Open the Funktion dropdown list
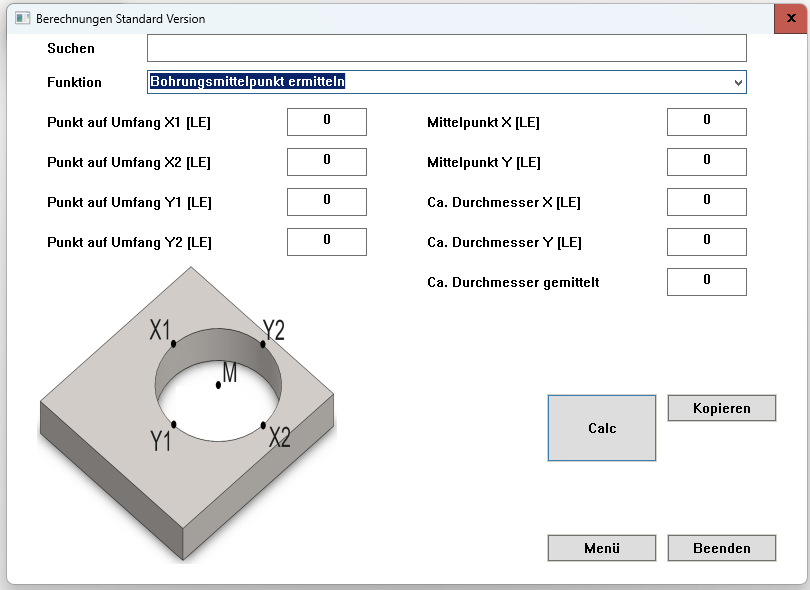This screenshot has height=590, width=810. click(446, 82)
